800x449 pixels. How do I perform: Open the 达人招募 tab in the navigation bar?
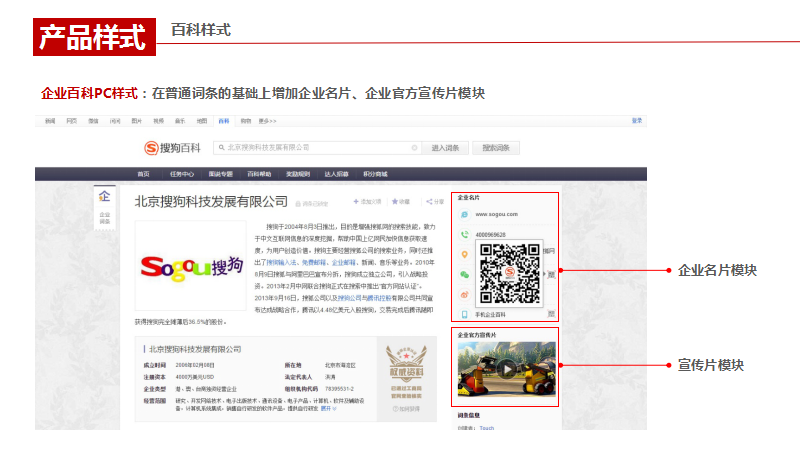(x=336, y=174)
